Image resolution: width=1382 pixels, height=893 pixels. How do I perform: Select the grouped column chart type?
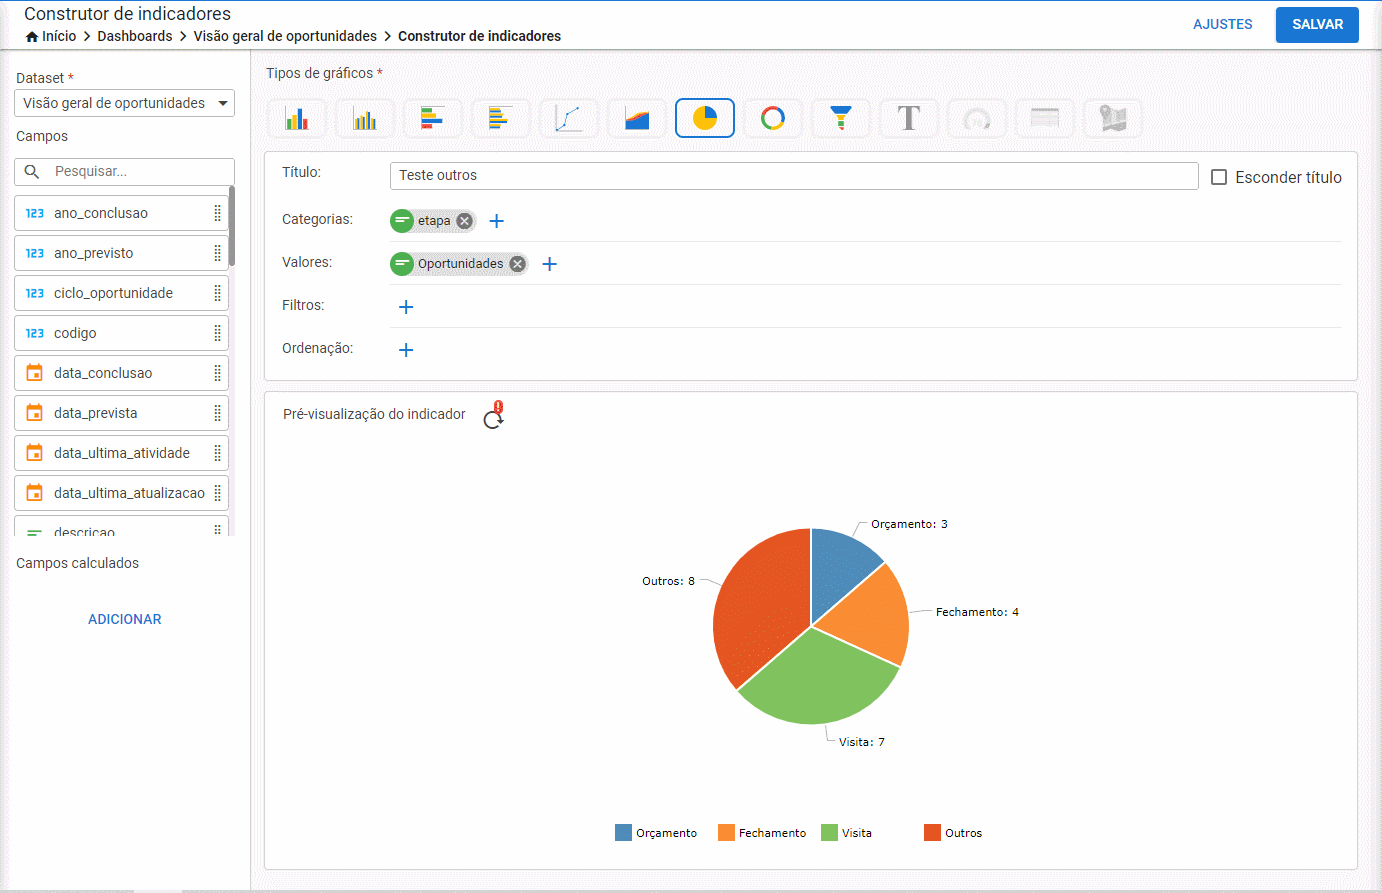[365, 118]
